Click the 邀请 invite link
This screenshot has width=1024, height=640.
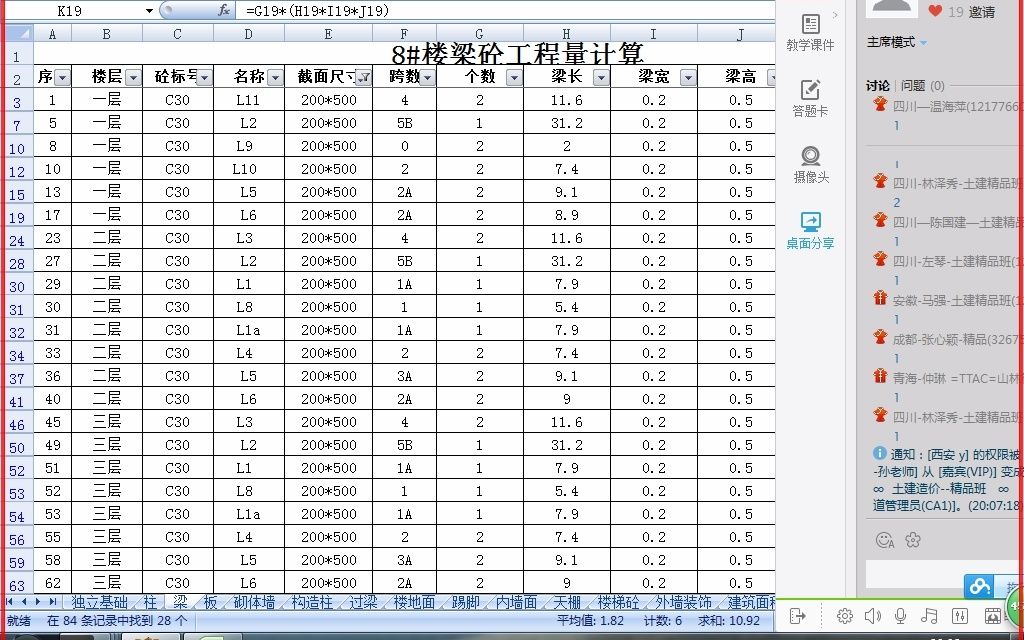[984, 12]
